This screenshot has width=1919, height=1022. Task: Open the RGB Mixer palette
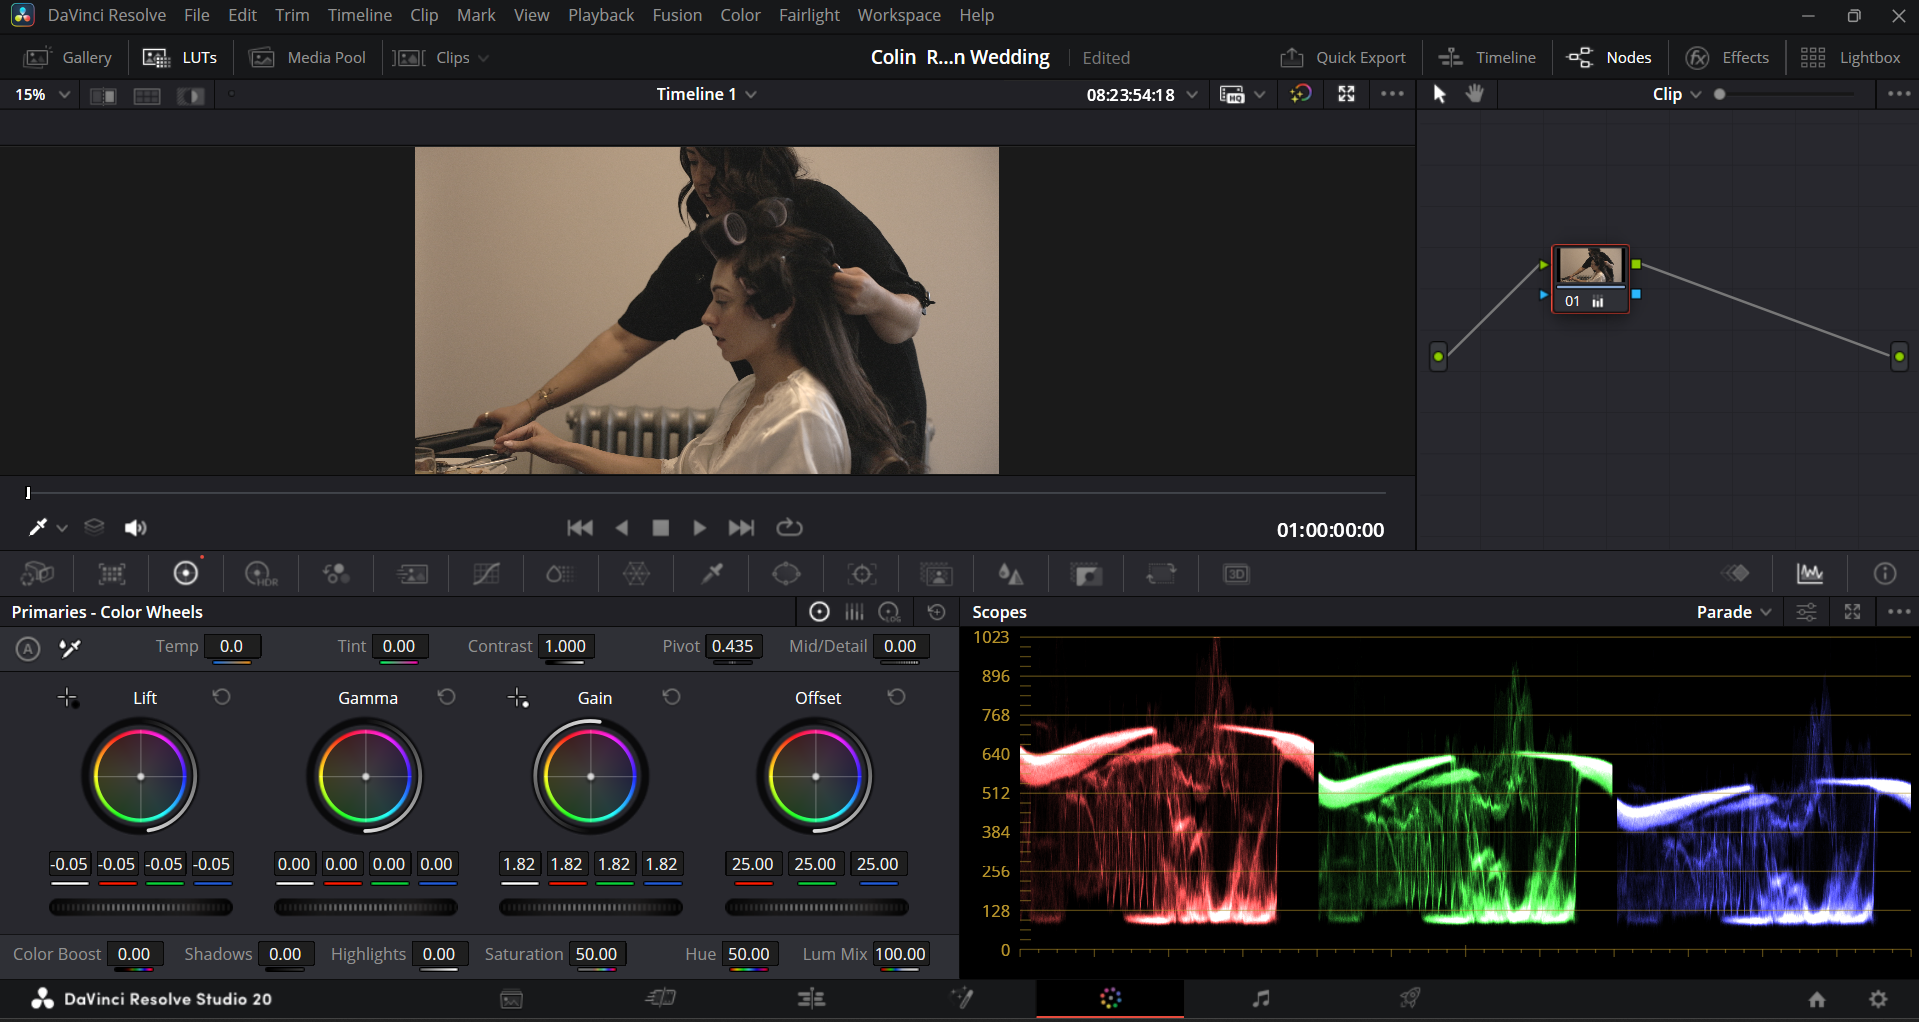coord(336,574)
